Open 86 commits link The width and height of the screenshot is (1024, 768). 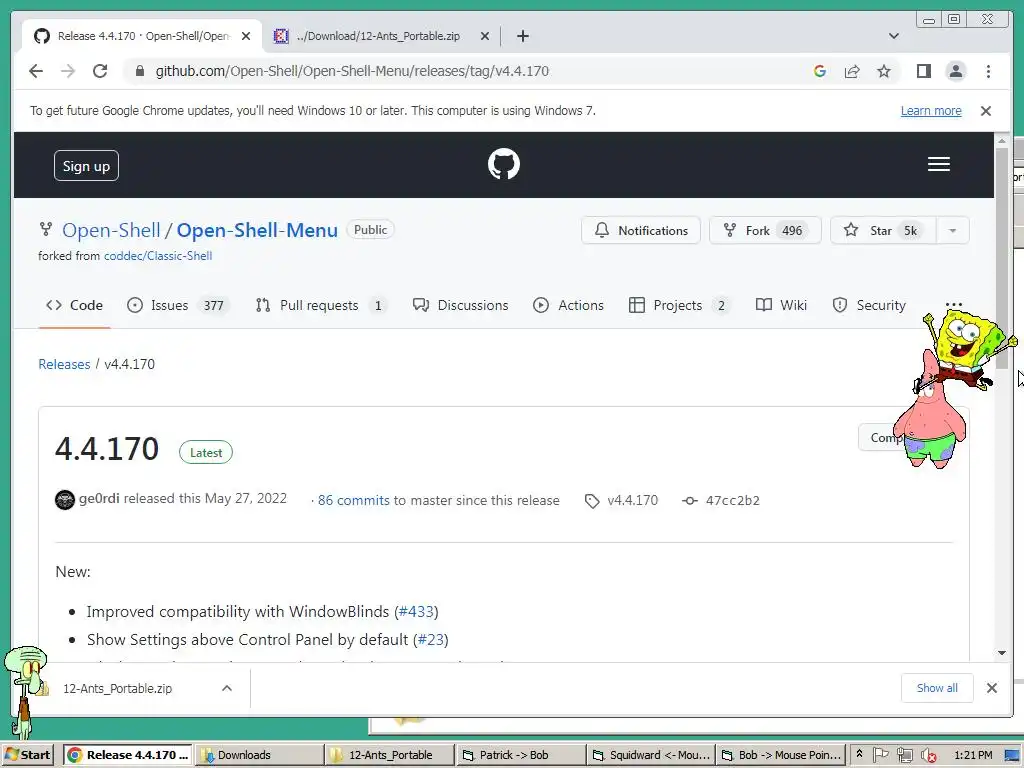tap(353, 500)
